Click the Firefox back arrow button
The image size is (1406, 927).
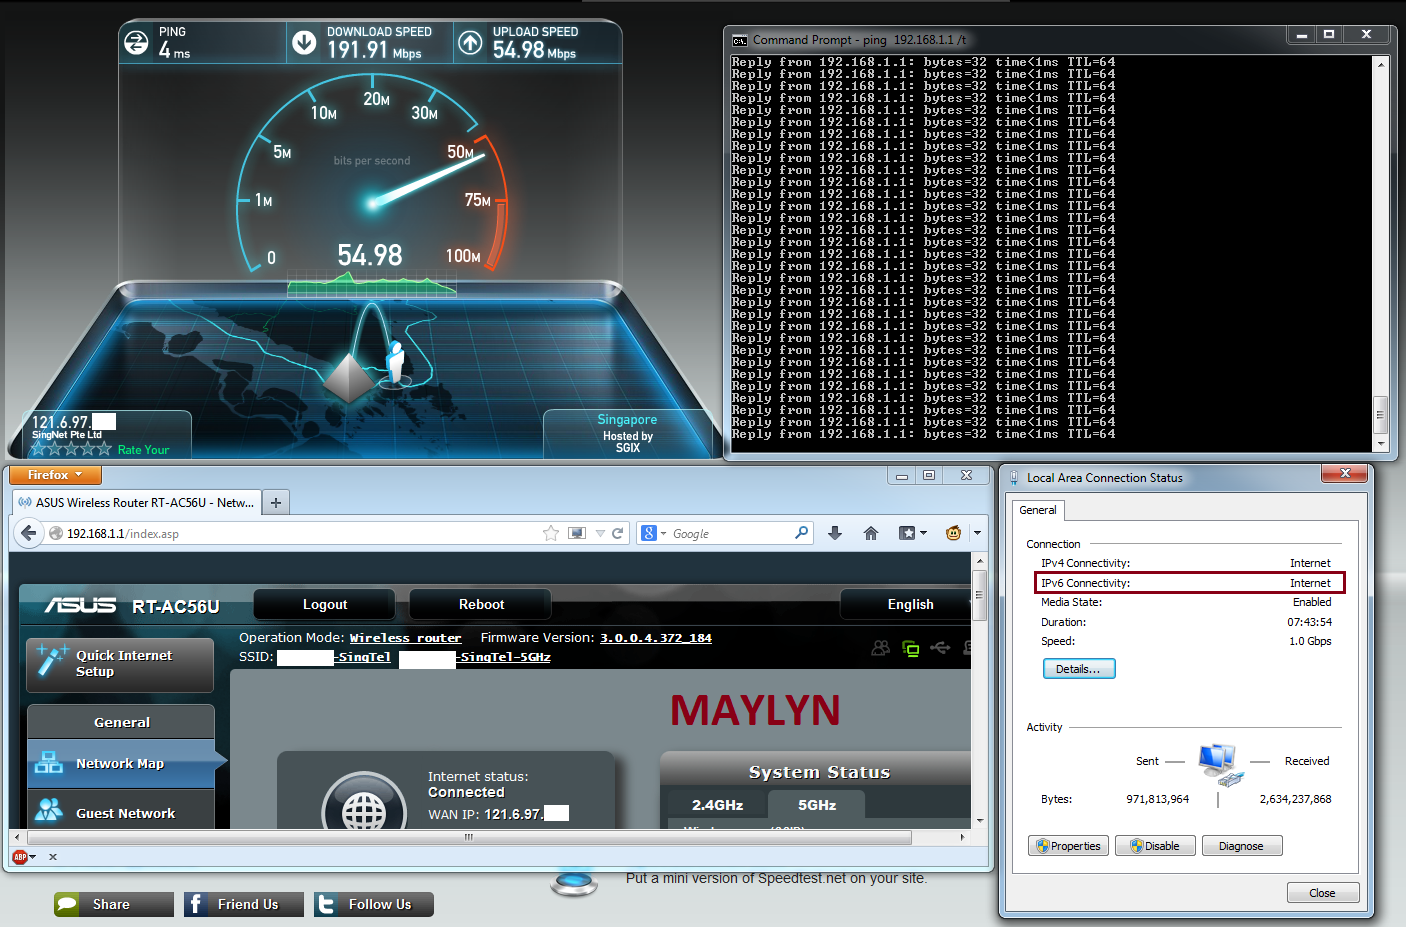pos(29,533)
